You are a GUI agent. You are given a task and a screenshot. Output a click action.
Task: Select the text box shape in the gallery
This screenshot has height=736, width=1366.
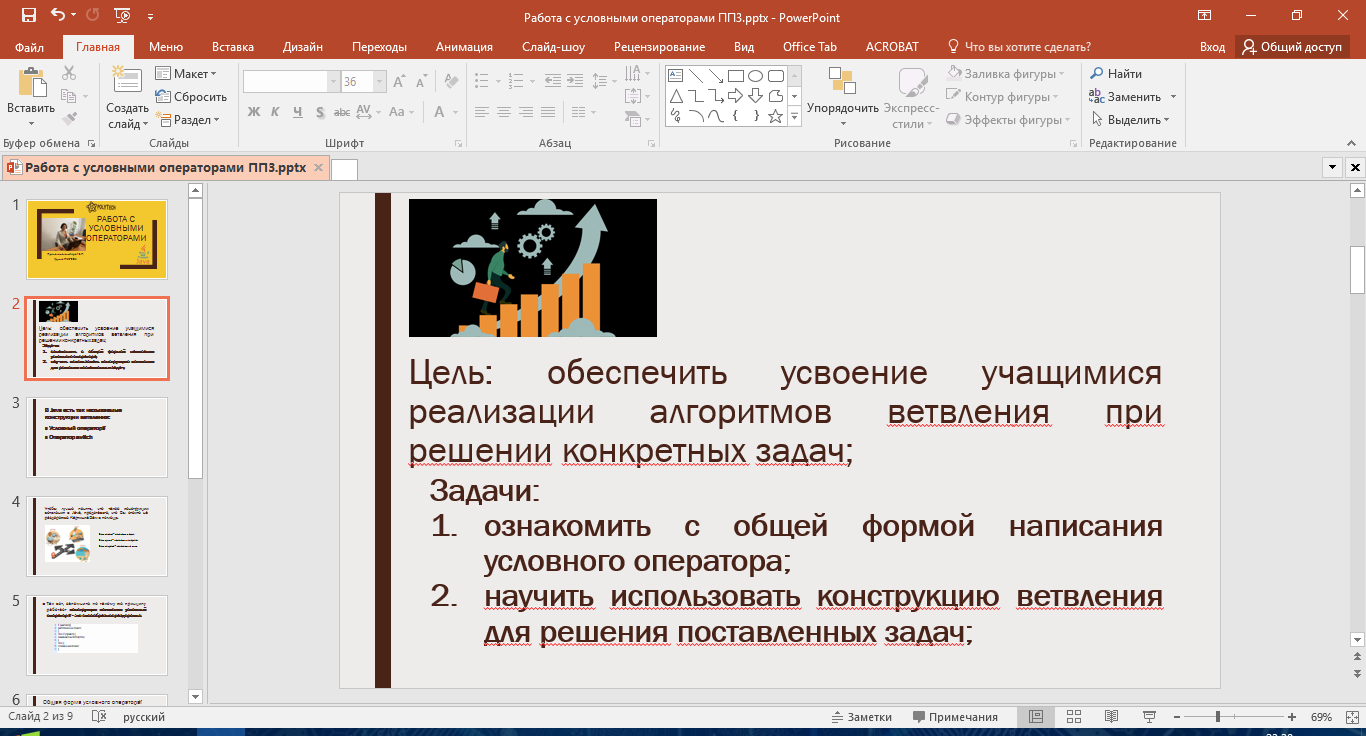coord(676,76)
